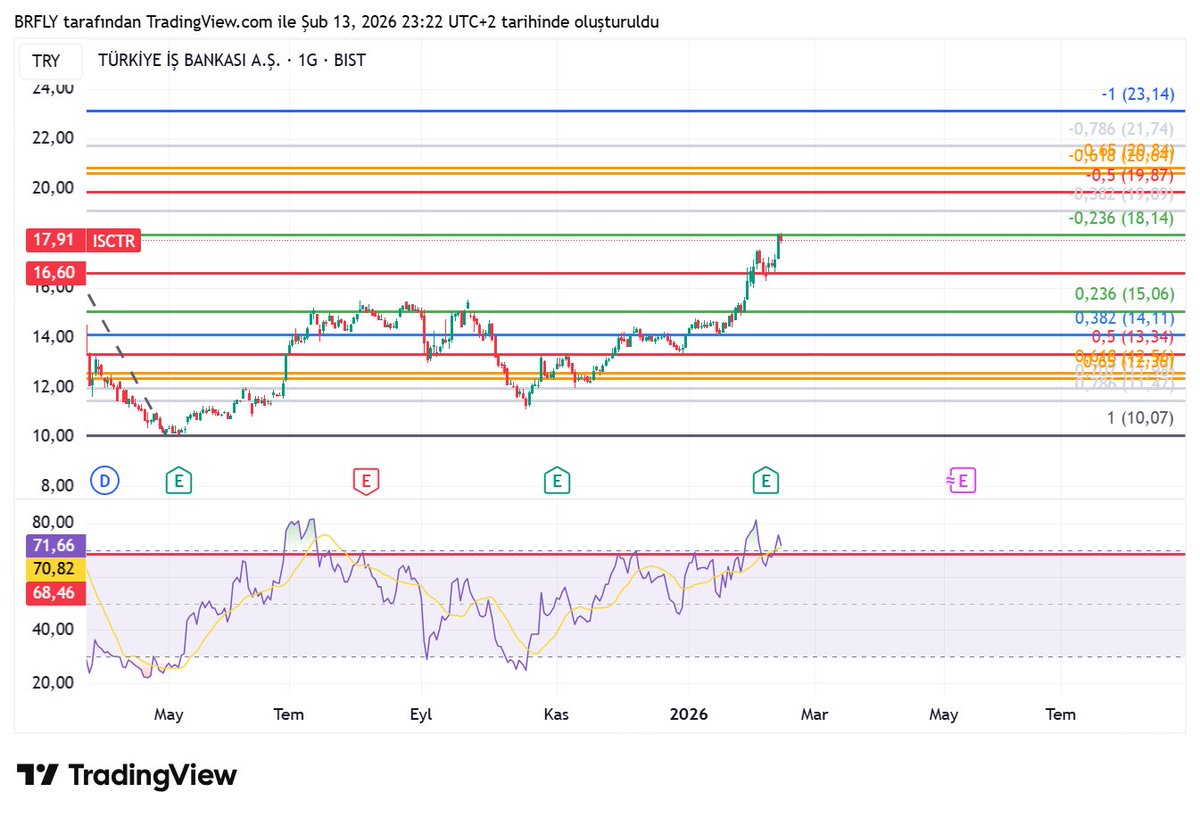Click the blue D dividend marker

pos(104,481)
